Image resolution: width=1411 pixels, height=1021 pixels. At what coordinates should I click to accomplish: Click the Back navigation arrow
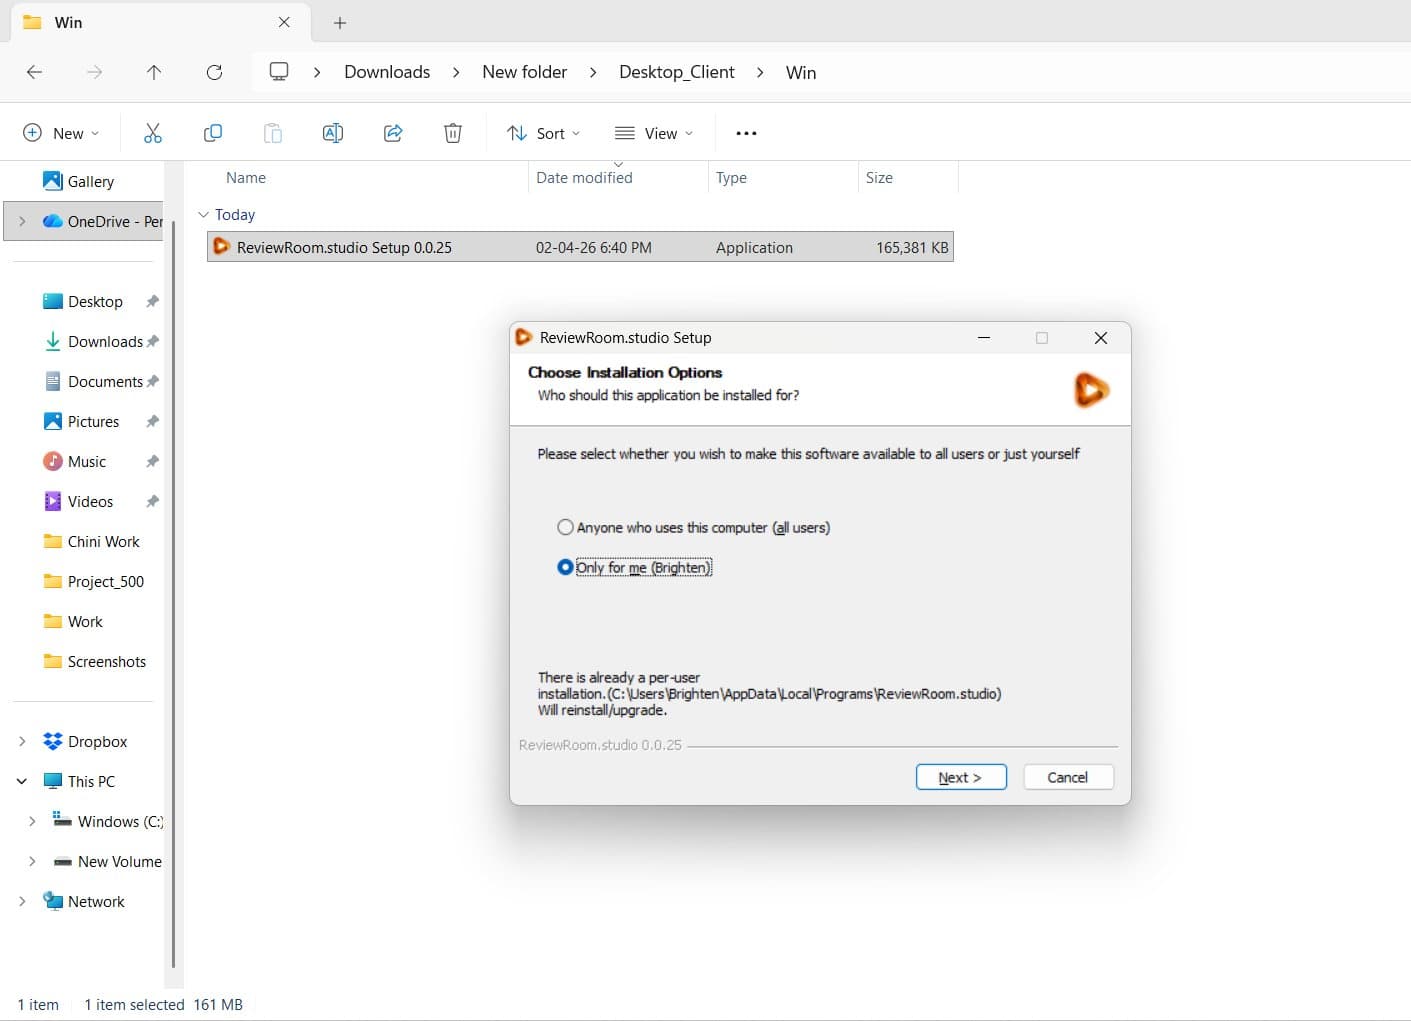click(x=34, y=72)
